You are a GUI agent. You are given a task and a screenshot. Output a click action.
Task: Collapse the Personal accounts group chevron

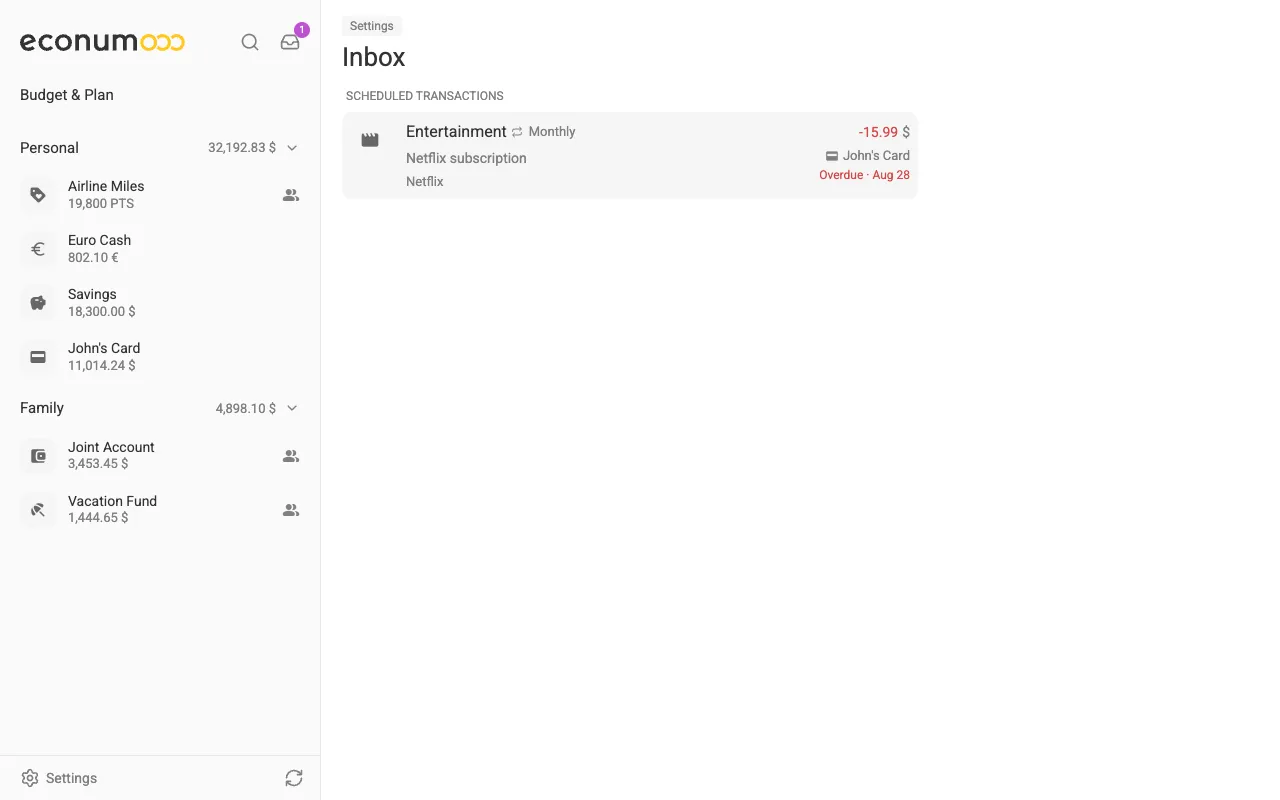tap(292, 148)
